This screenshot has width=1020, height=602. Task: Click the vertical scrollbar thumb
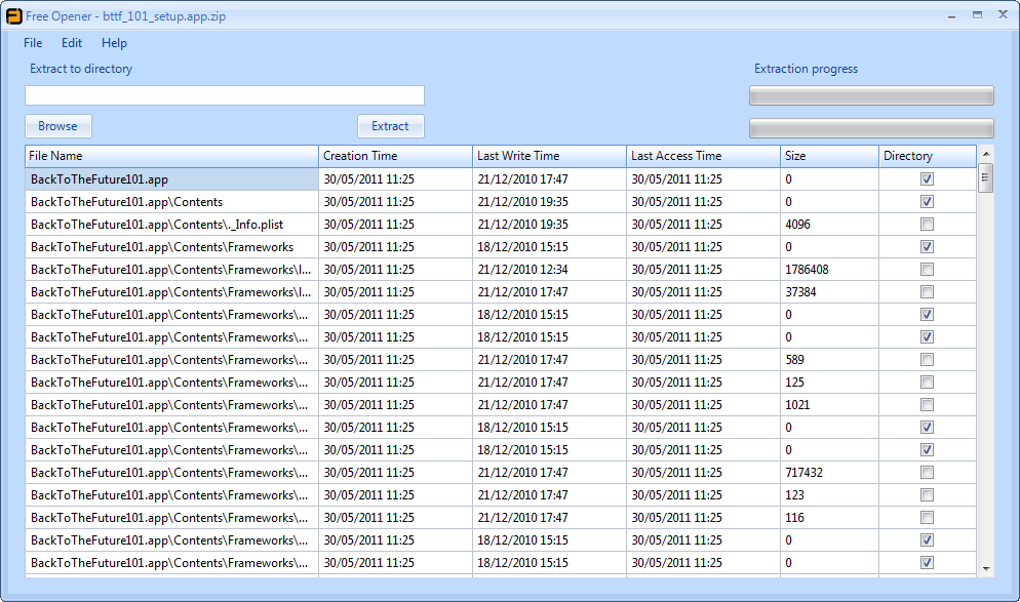pyautogui.click(x=986, y=178)
